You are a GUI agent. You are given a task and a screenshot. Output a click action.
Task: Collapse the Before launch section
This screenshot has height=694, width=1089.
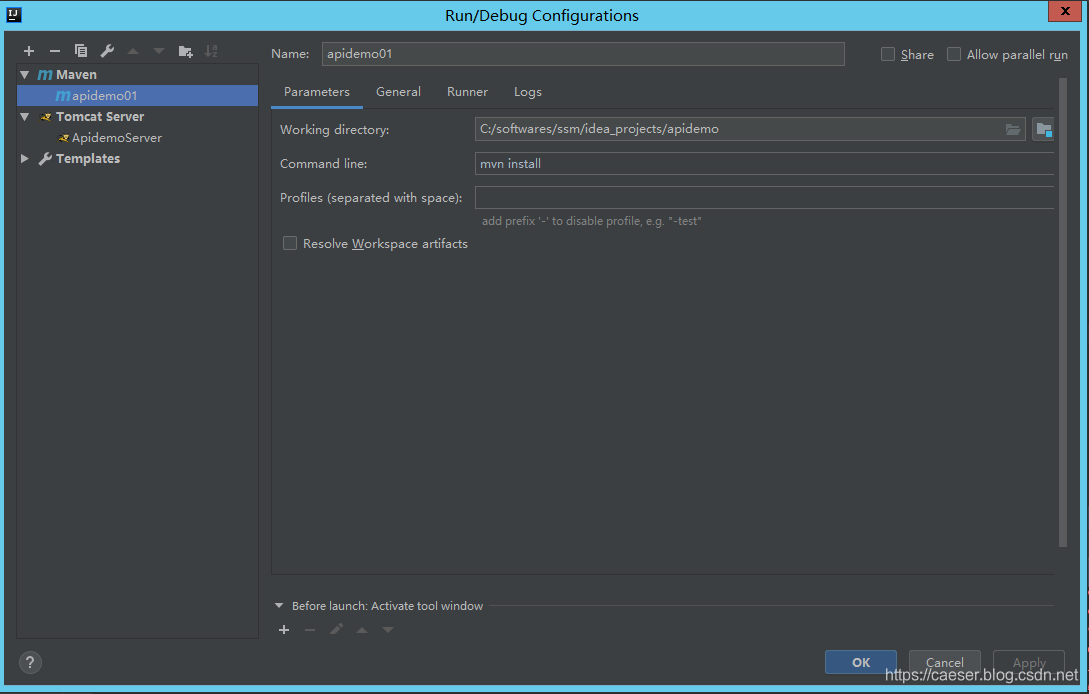pos(279,606)
